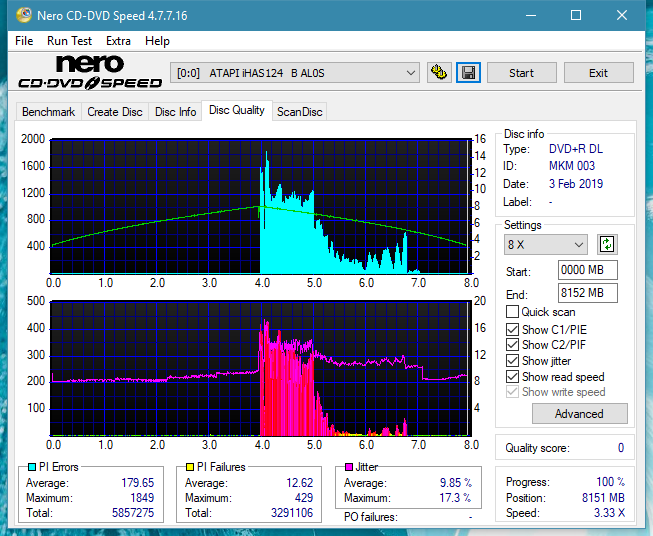Click the disc ID MKM 003
This screenshot has height=536, width=653.
tap(572, 166)
